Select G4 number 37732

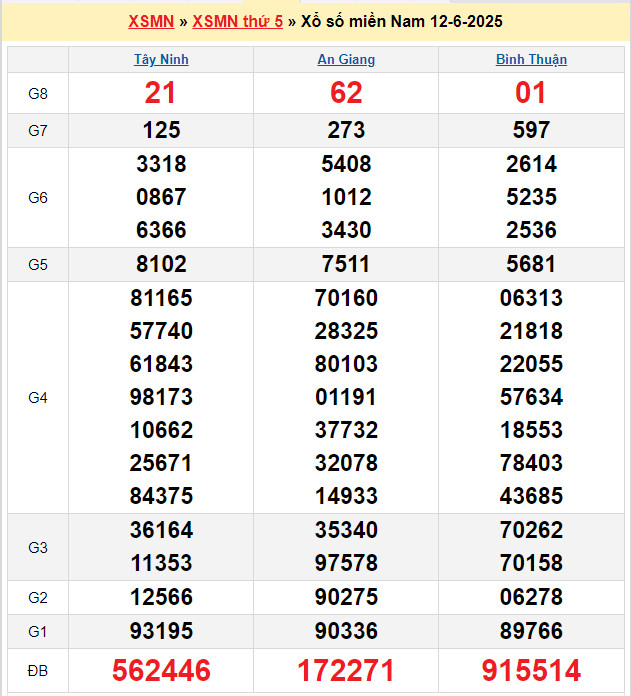[346, 430]
